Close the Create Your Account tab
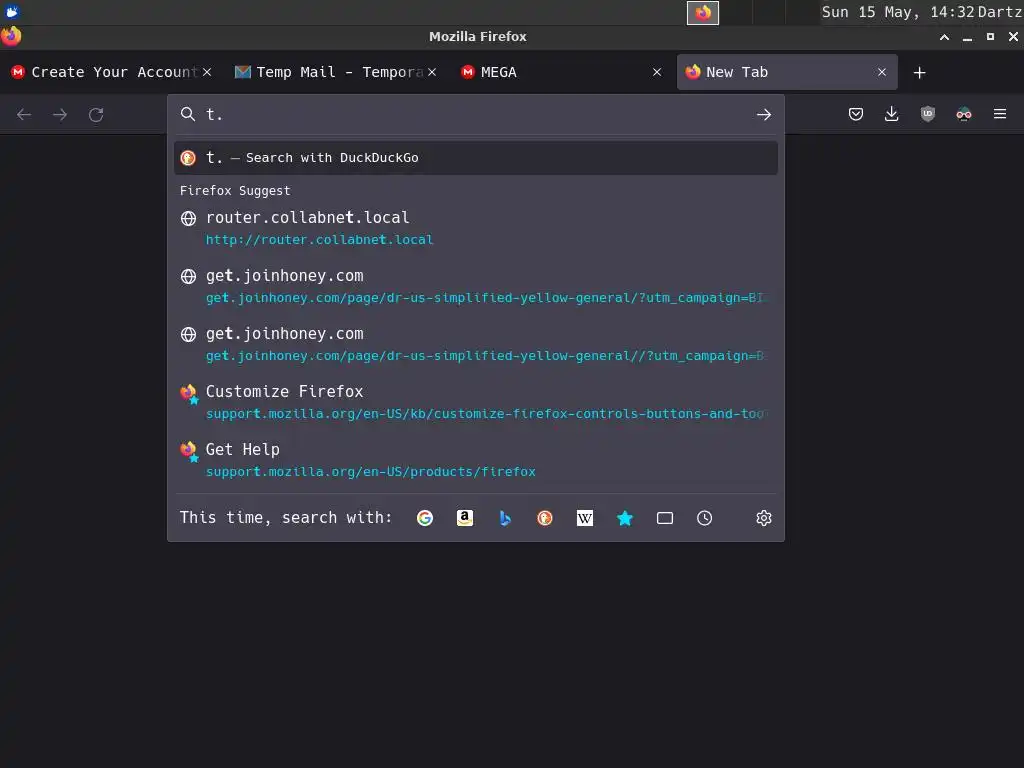The height and width of the screenshot is (768, 1024). click(207, 72)
